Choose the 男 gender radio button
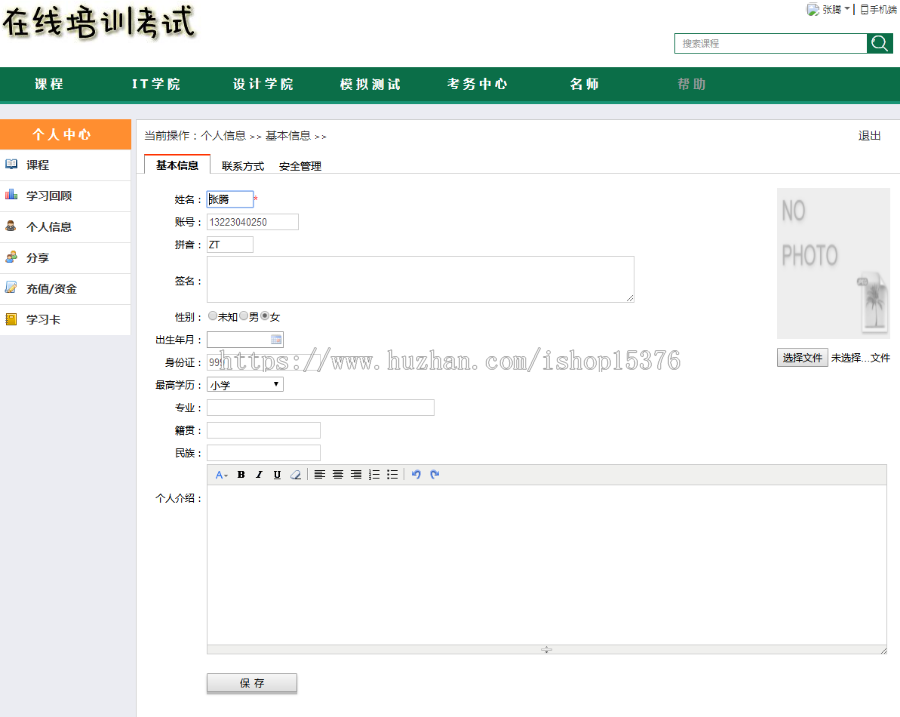The image size is (900, 717). pyautogui.click(x=242, y=316)
